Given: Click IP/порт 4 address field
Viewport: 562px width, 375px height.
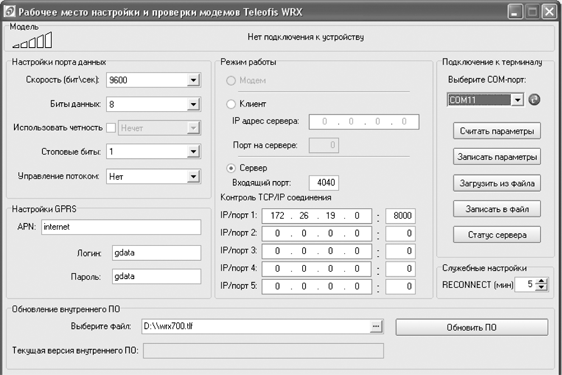Looking at the screenshot, I should click(x=317, y=269).
